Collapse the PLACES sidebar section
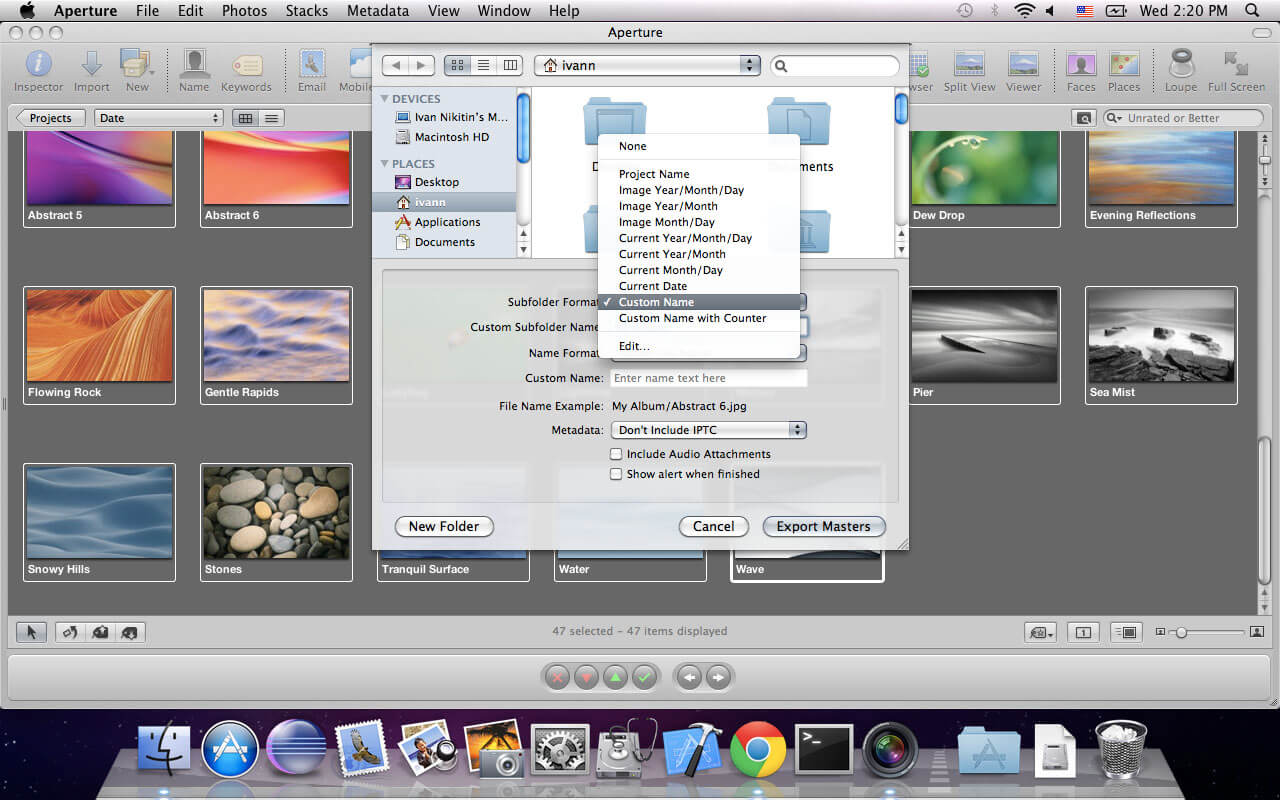 click(x=385, y=164)
